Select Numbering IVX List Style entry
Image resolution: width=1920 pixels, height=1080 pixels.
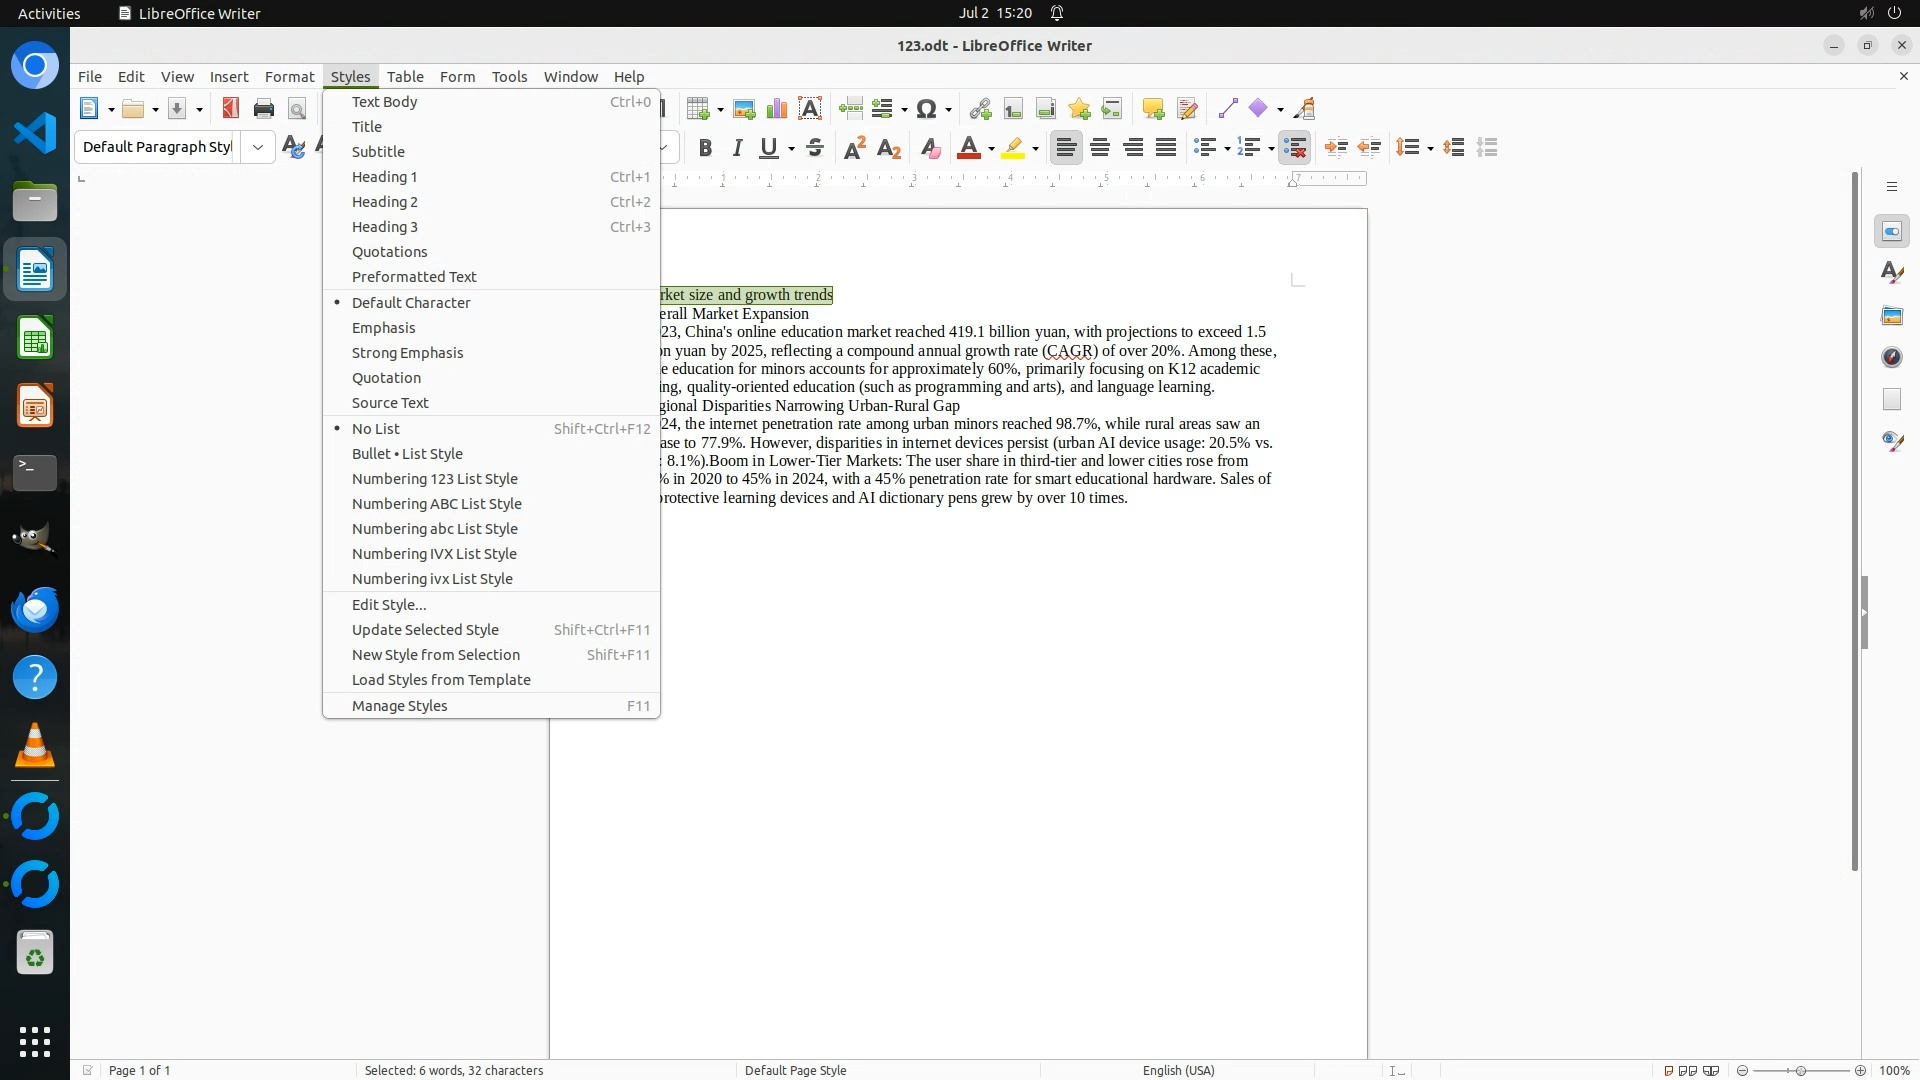[434, 554]
